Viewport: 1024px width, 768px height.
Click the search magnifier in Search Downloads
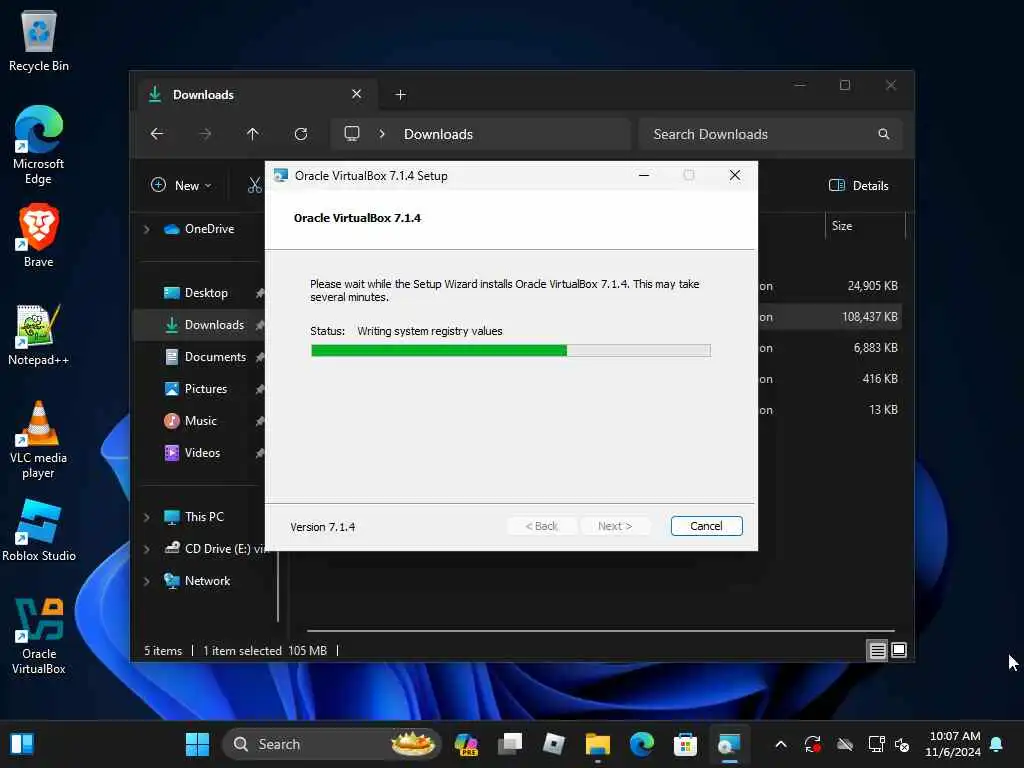coord(884,134)
